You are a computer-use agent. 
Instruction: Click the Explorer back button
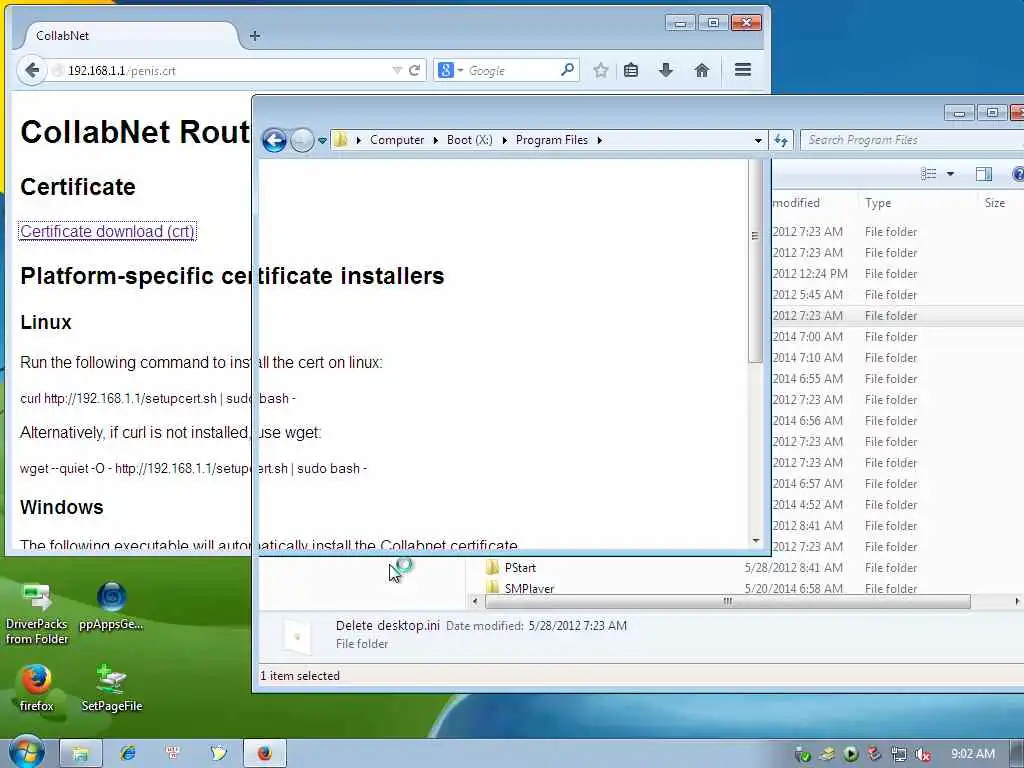point(274,140)
